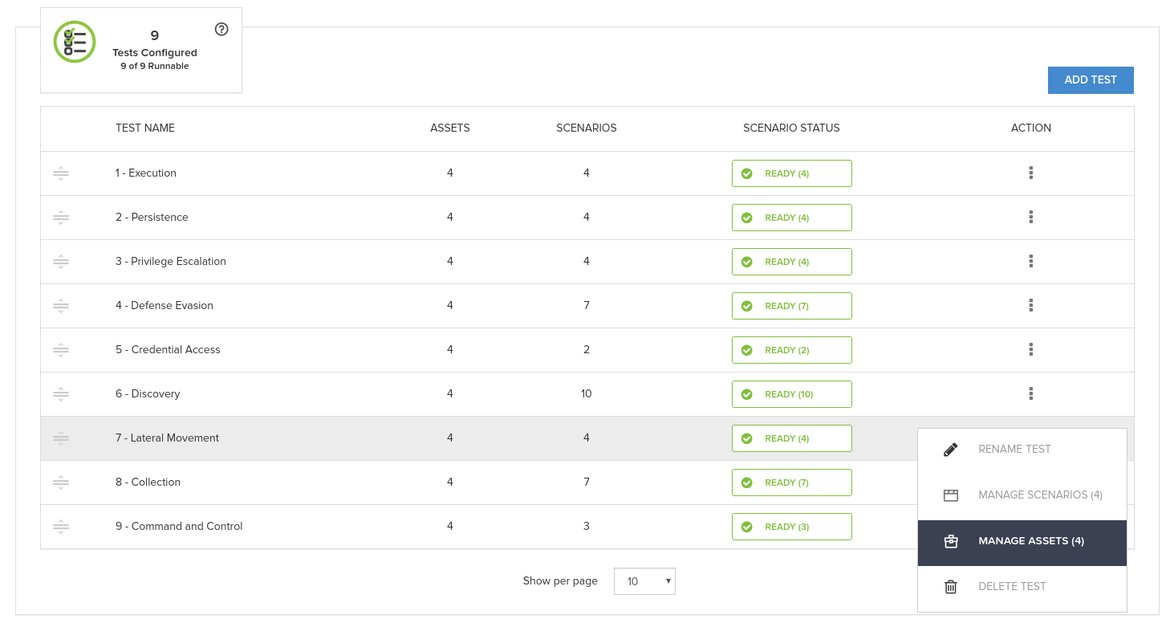Click the Show per page label
This screenshot has width=1170, height=619.
pos(560,581)
